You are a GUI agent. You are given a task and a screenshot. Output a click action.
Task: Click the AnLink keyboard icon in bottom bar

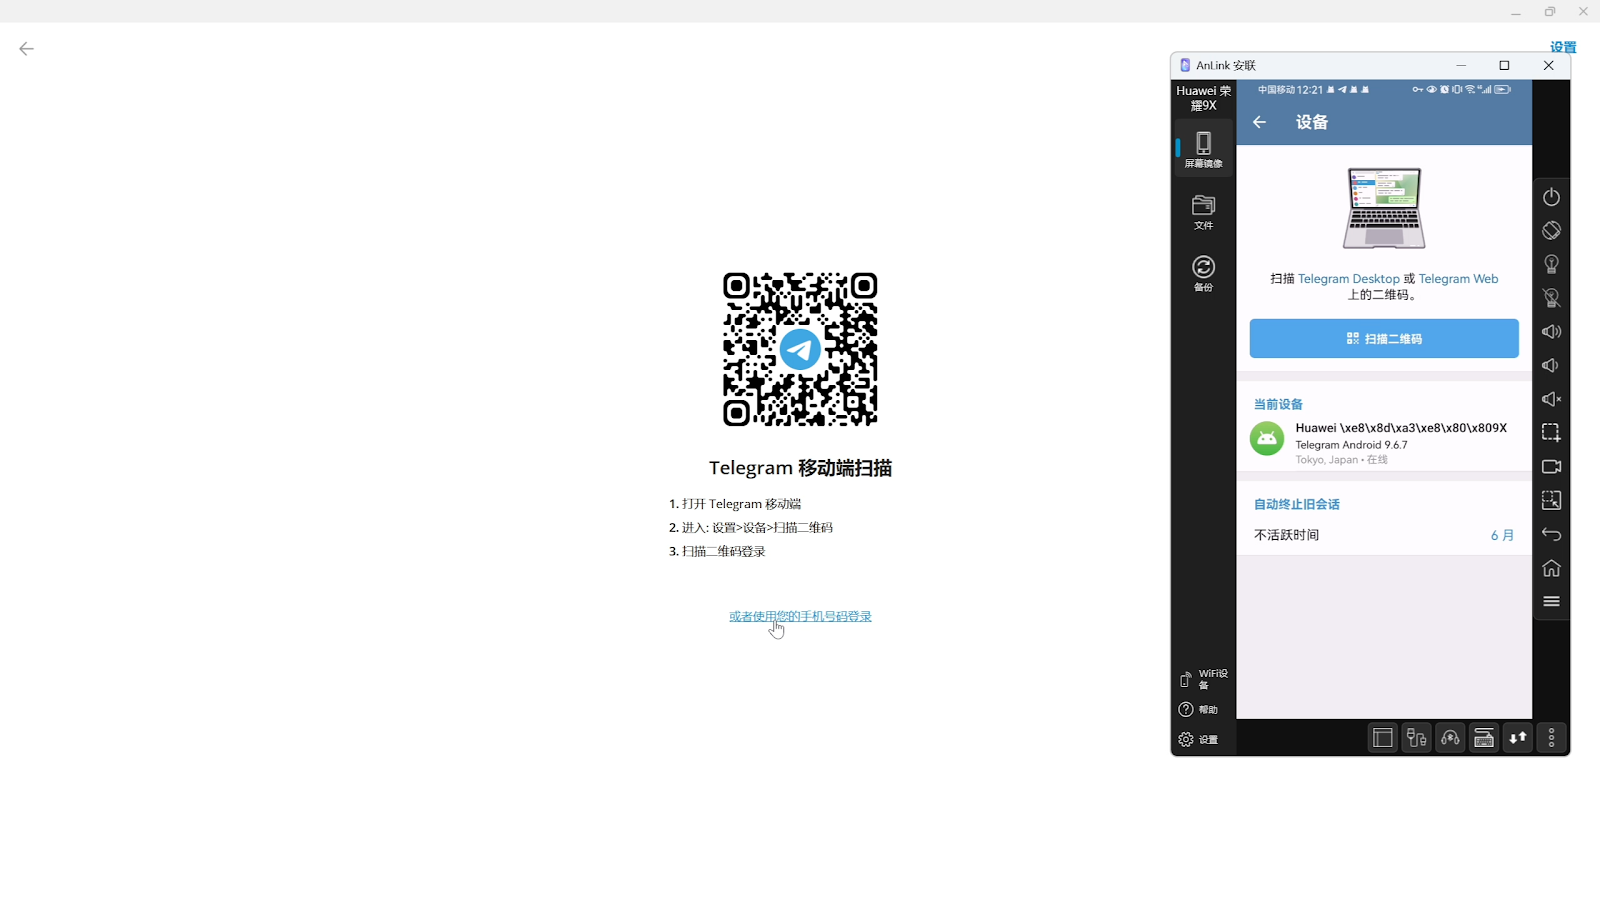click(1484, 738)
